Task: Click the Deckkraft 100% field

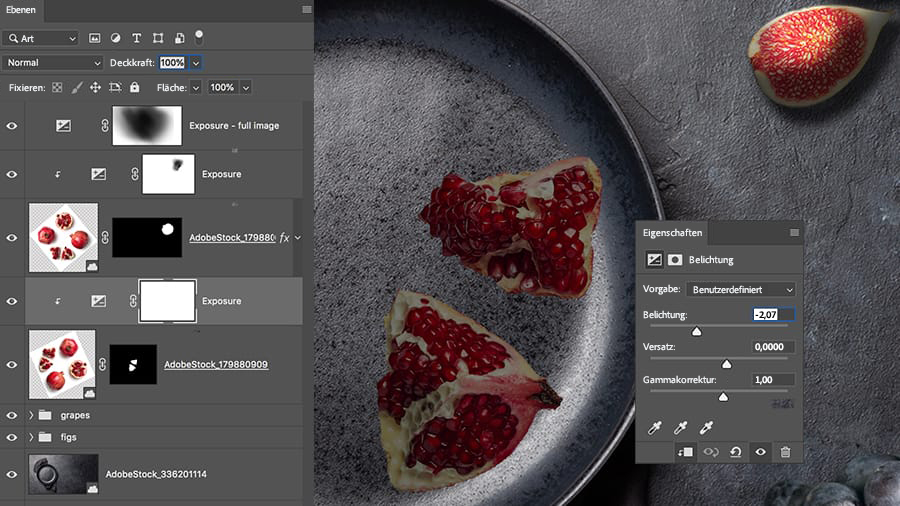Action: tap(173, 63)
